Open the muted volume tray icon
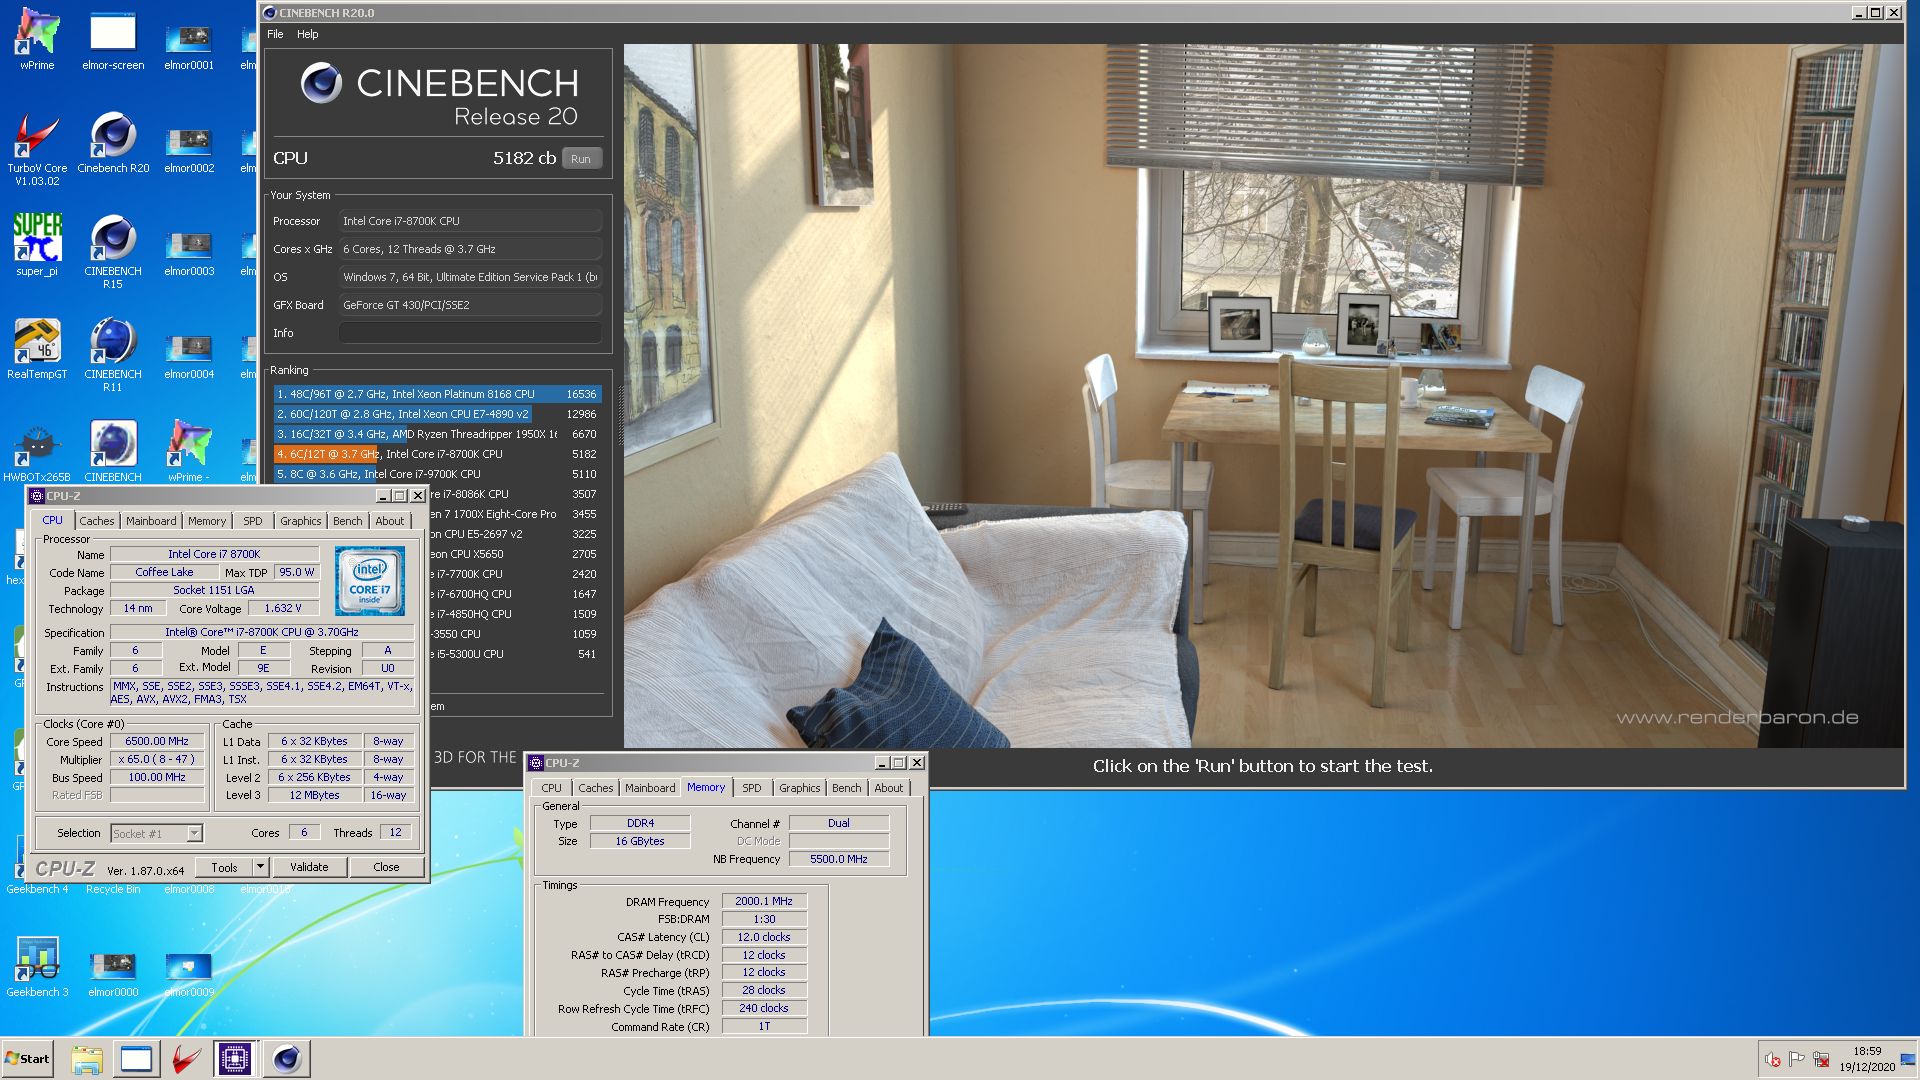This screenshot has width=1920, height=1080. [1772, 1060]
